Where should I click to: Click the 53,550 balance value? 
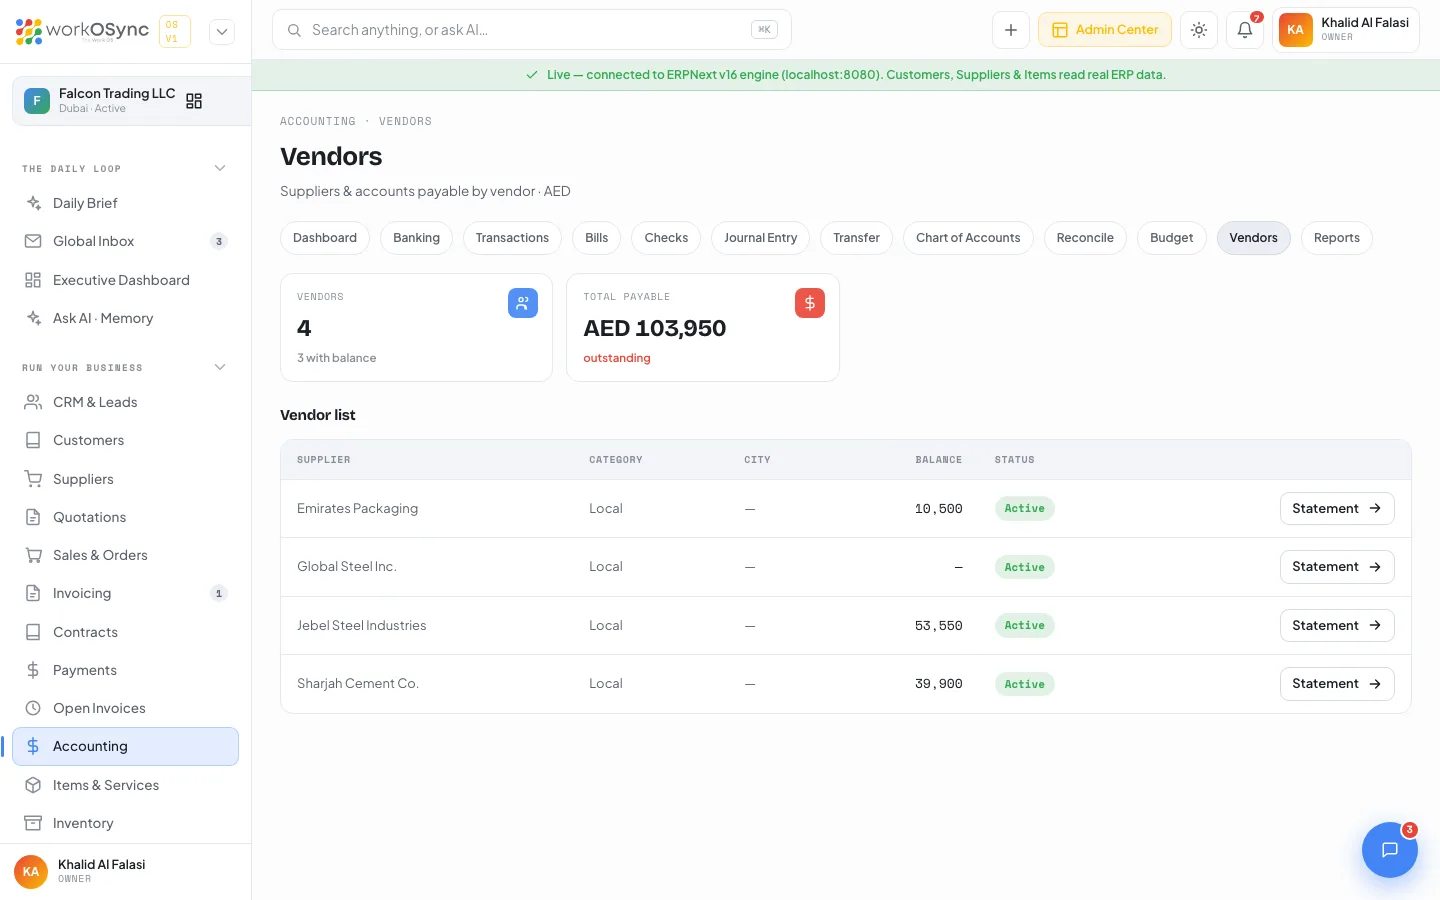[938, 625]
